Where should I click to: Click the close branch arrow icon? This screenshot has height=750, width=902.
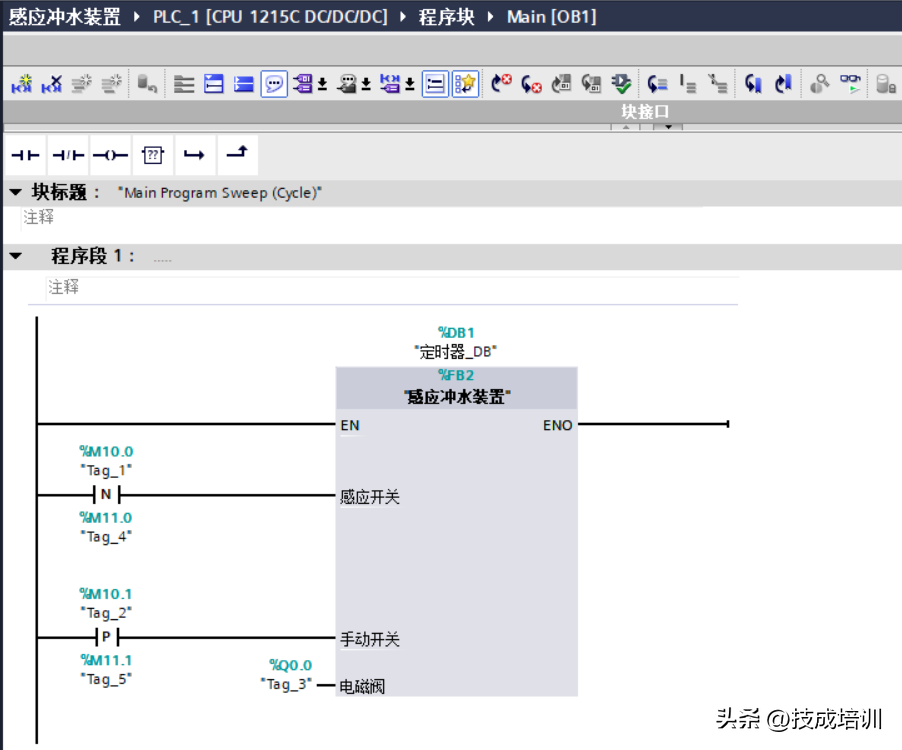coord(237,155)
